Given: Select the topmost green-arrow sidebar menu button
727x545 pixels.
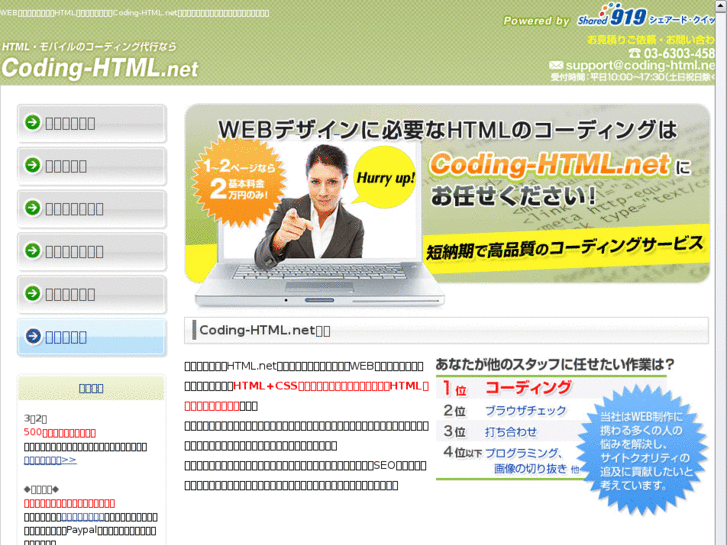Looking at the screenshot, I should 92,123.
